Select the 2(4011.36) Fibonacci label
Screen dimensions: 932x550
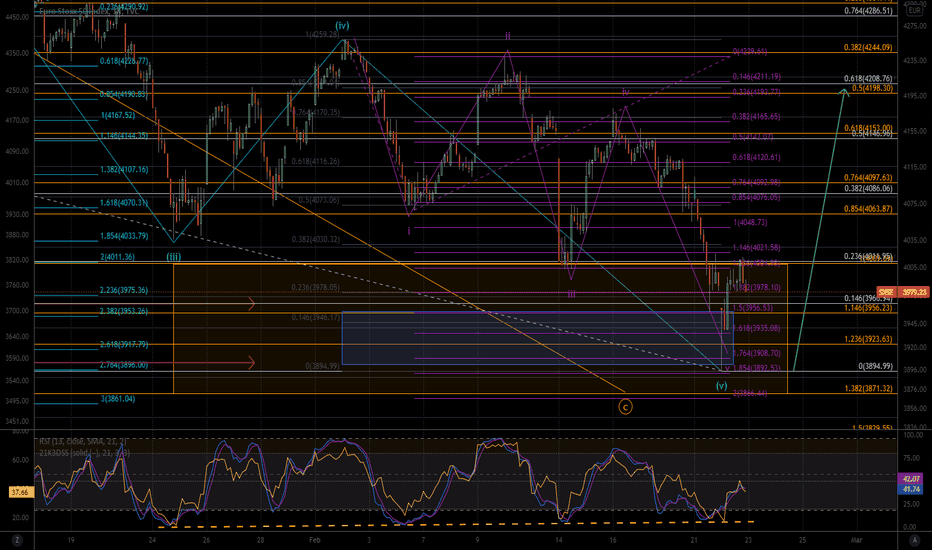click(x=117, y=257)
